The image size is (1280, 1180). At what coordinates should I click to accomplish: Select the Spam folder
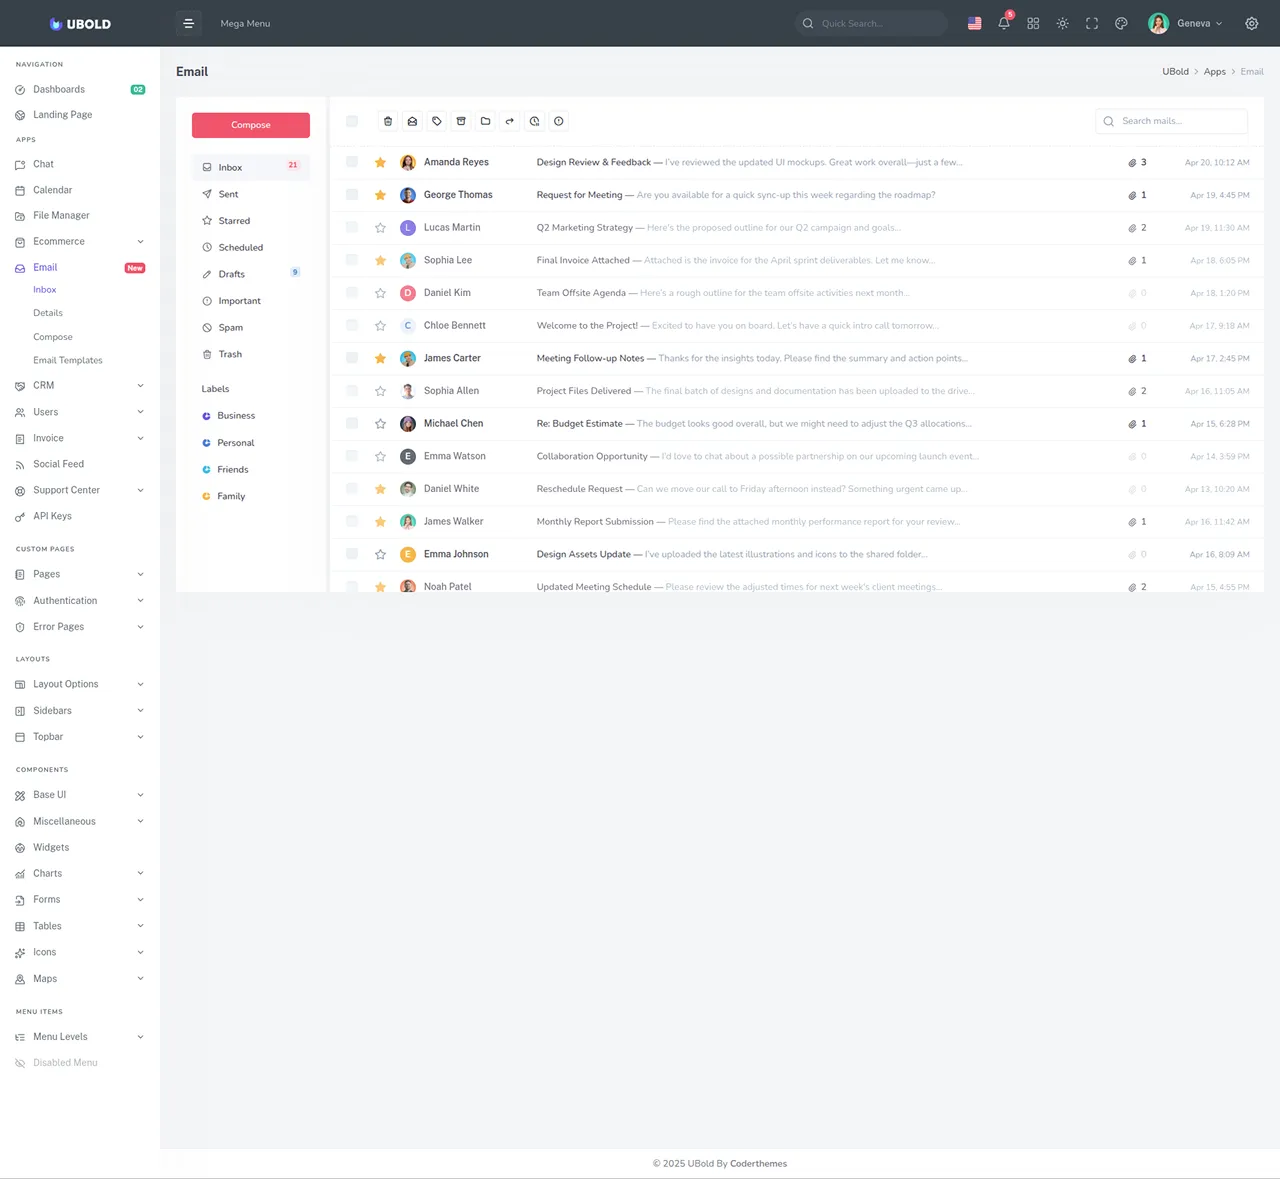[251, 327]
